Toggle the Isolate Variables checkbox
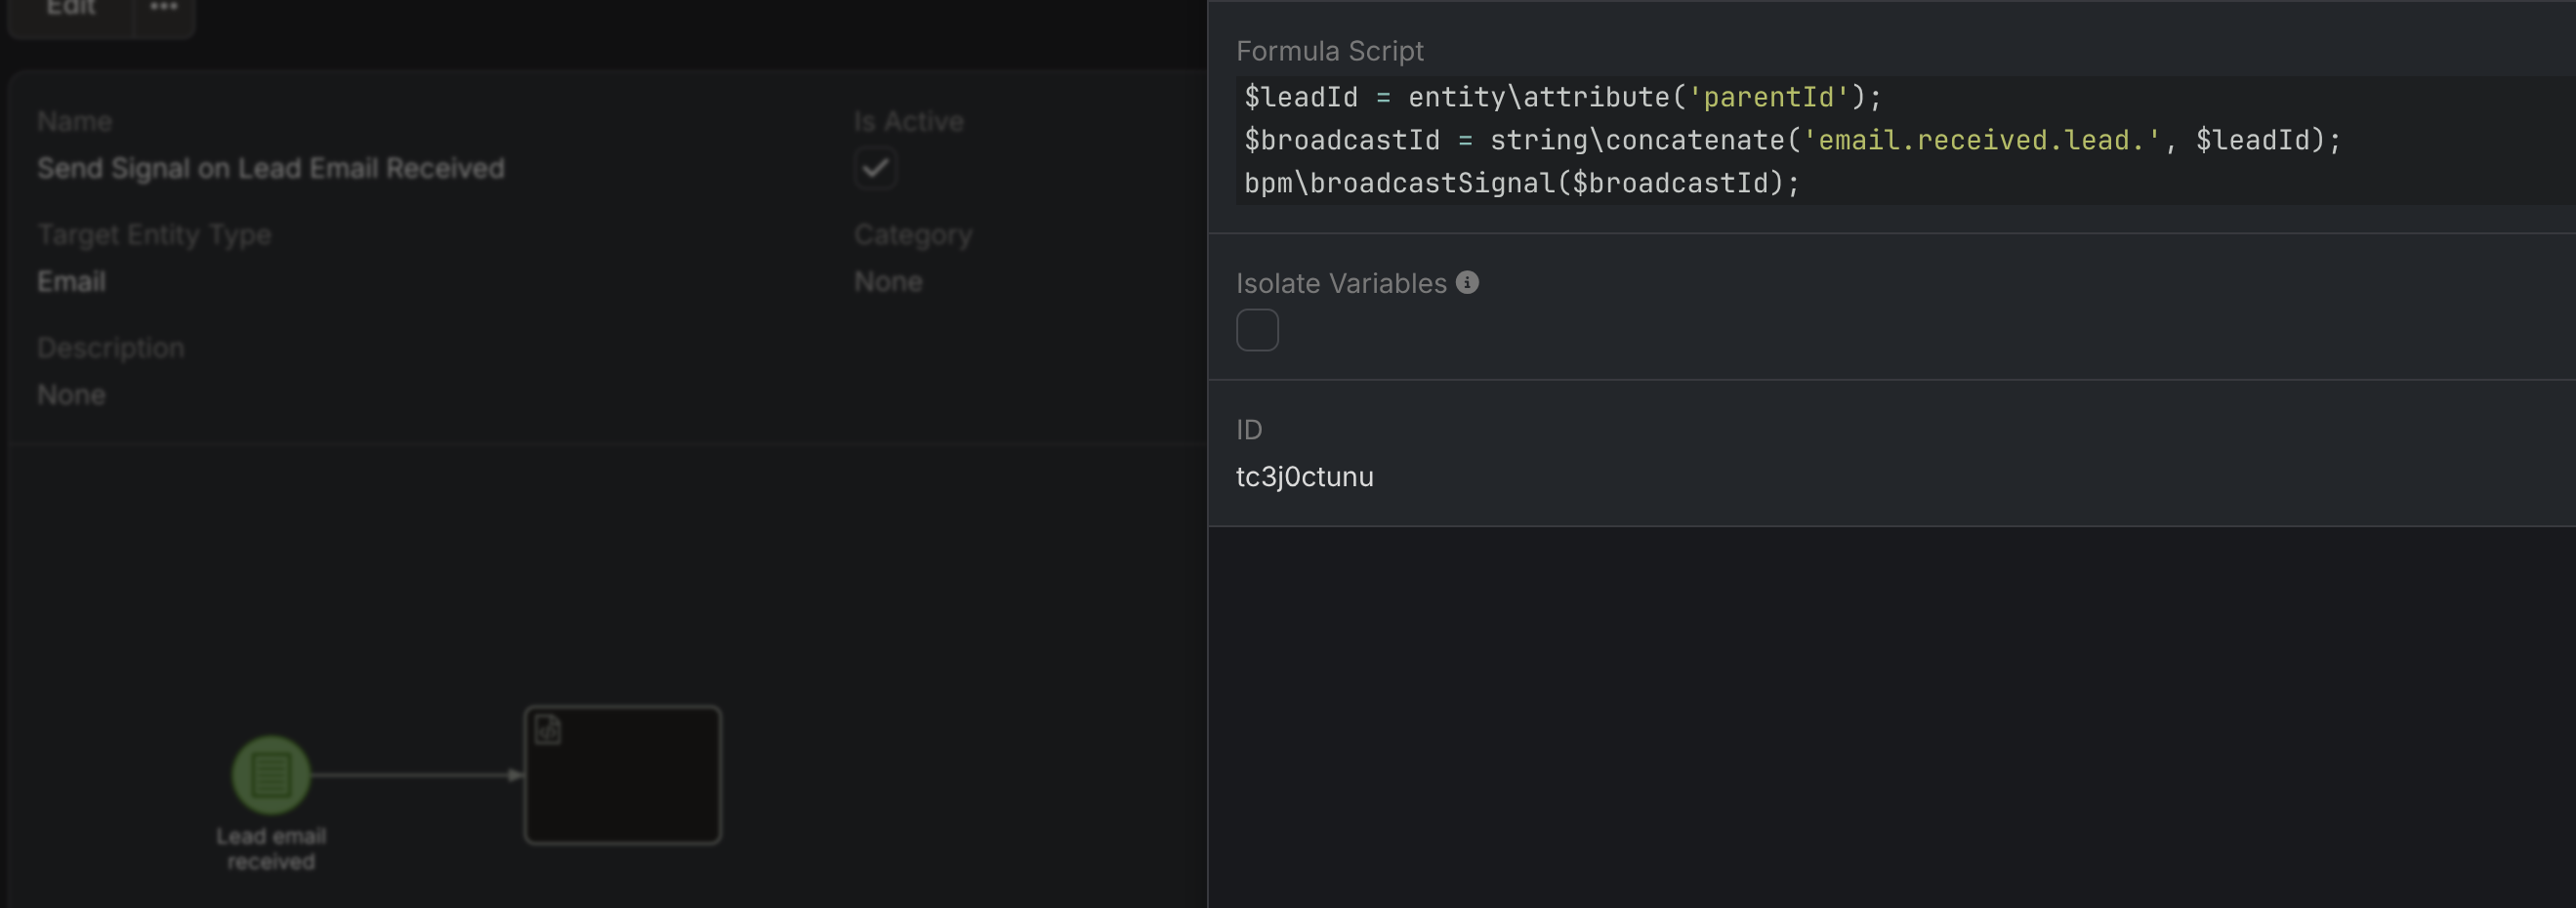 (1257, 330)
